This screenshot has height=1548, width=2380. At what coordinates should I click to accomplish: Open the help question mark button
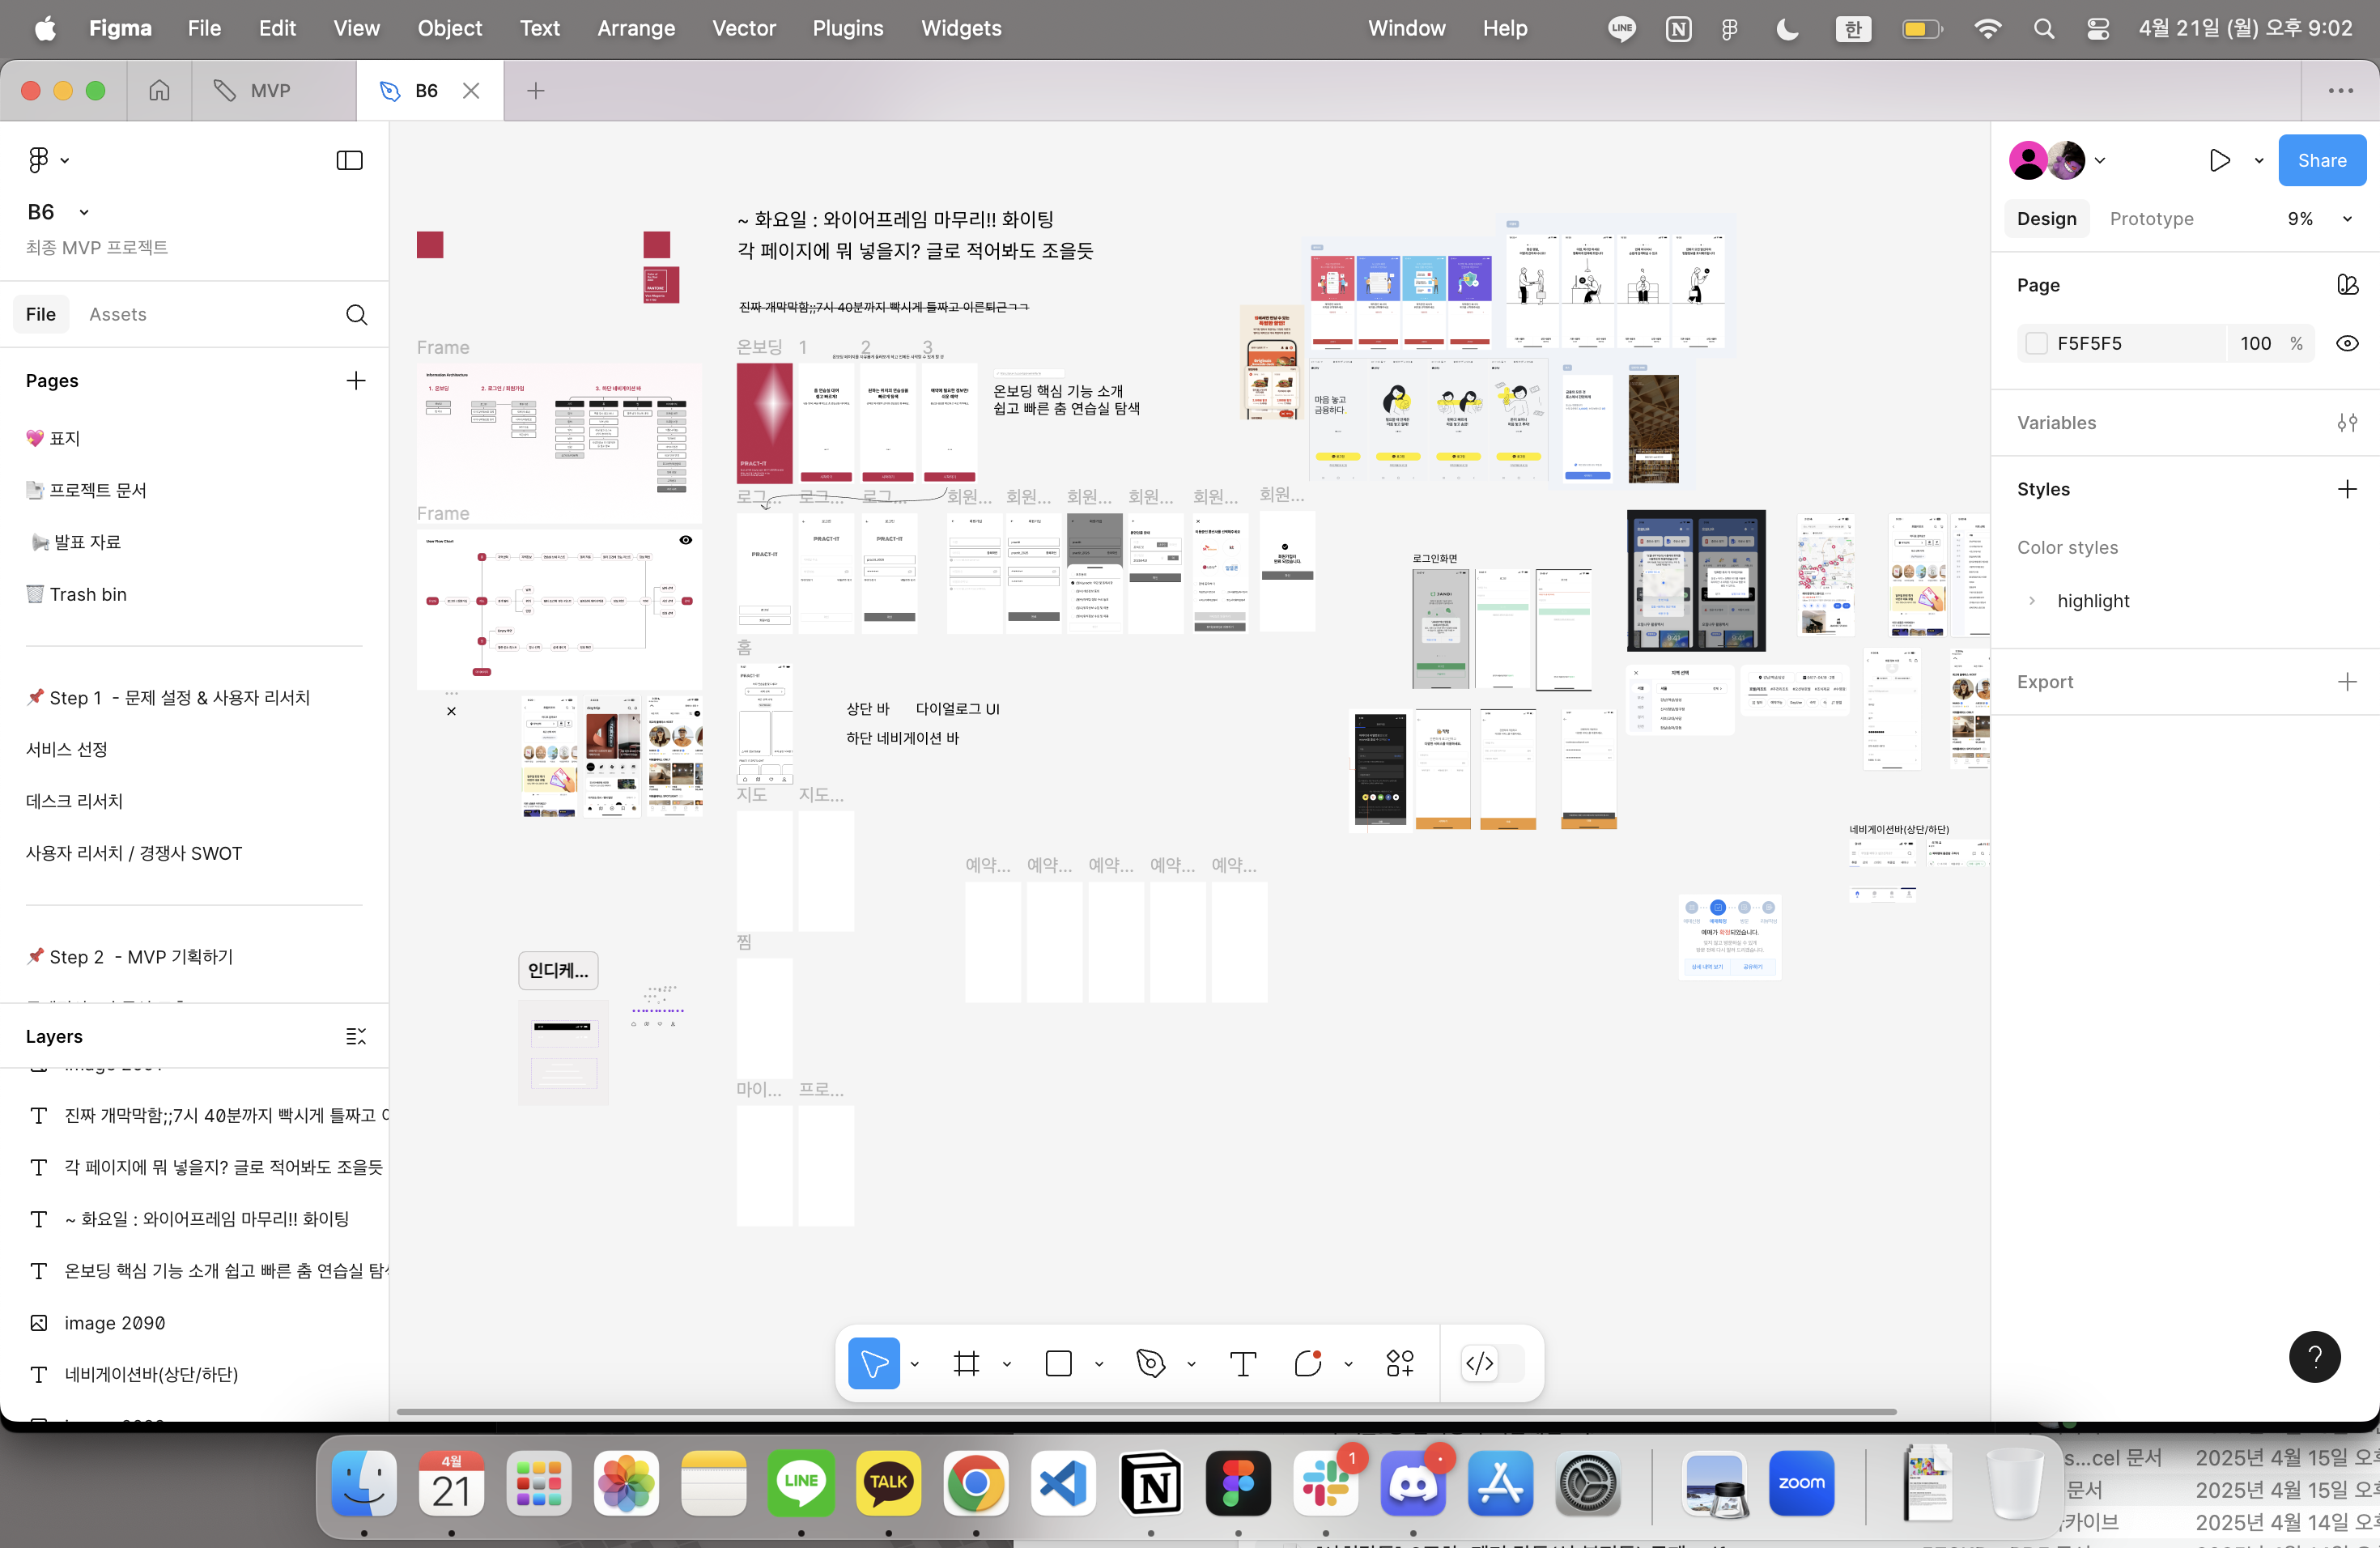pos(2314,1357)
